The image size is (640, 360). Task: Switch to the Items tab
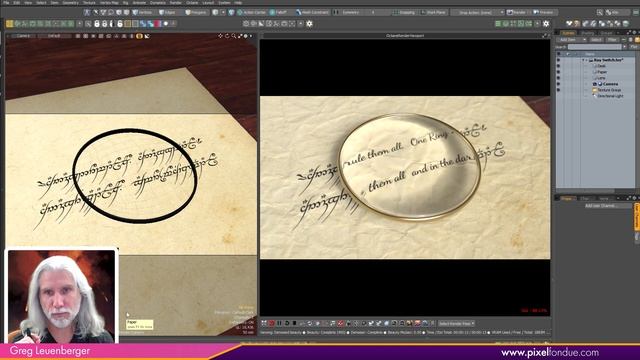pyautogui.click(x=568, y=33)
